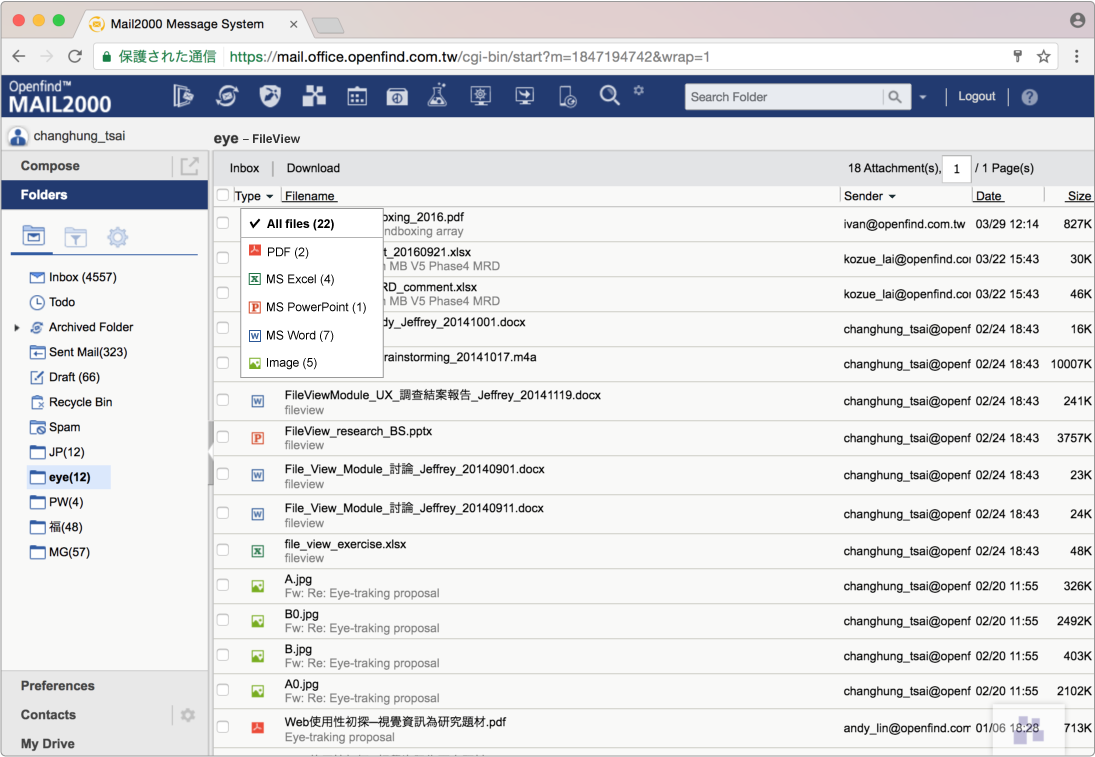The image size is (1095, 757).
Task: Click the blocks module icon in toolbar
Action: coord(314,96)
